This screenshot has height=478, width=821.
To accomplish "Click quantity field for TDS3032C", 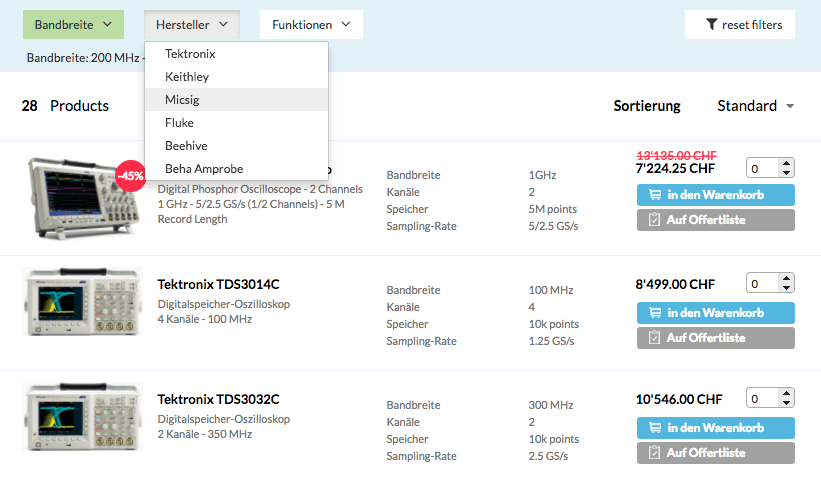I will 762,398.
